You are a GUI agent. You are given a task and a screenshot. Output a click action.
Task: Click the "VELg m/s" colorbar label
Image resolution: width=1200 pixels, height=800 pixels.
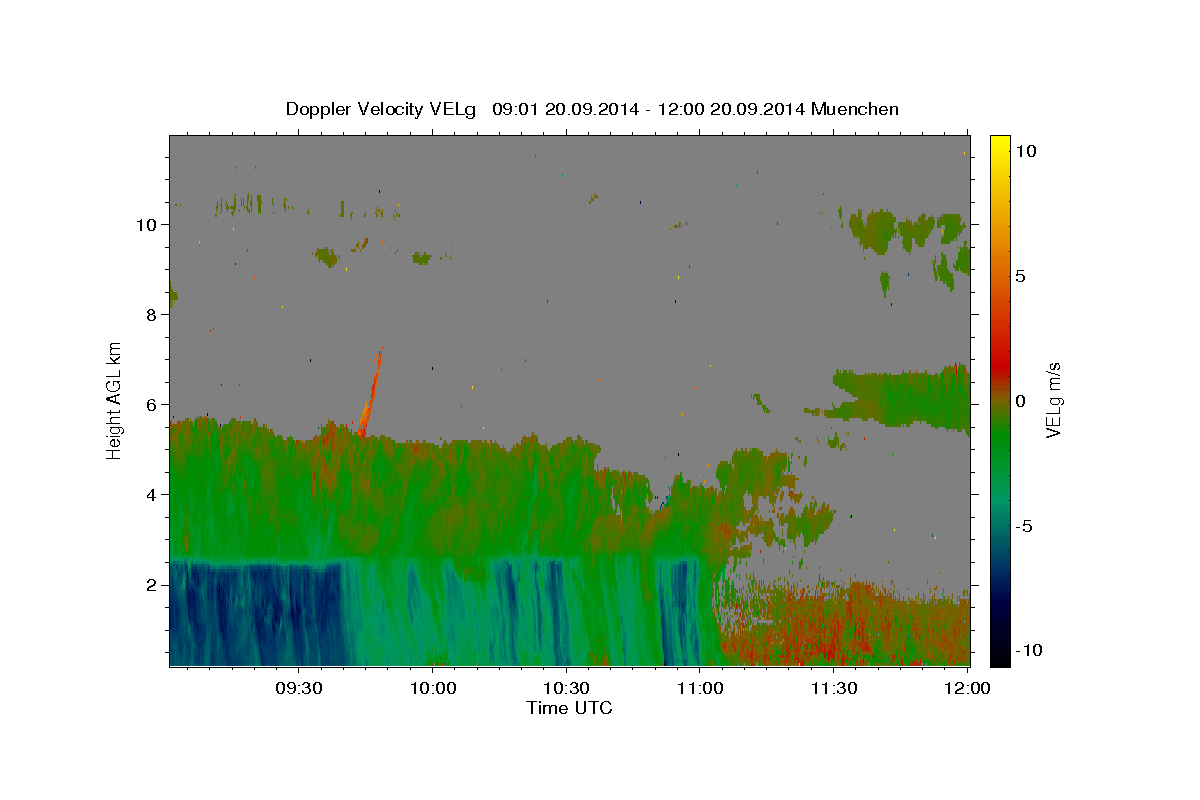[x=1053, y=400]
